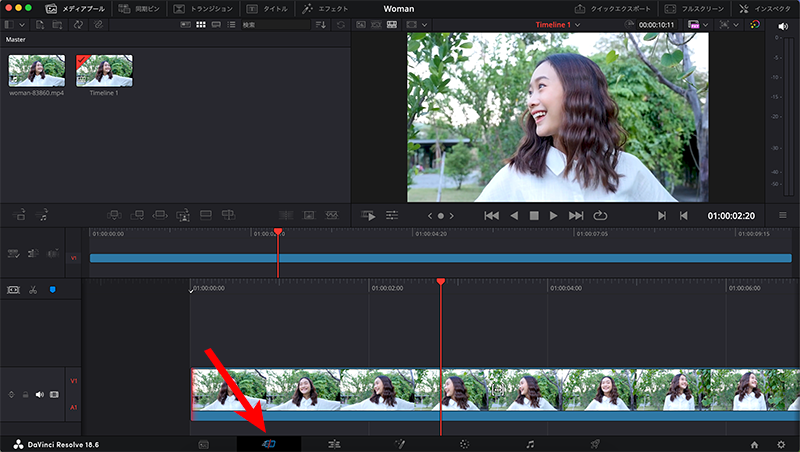Toggle loop playback
The height and width of the screenshot is (452, 800).
[x=600, y=216]
